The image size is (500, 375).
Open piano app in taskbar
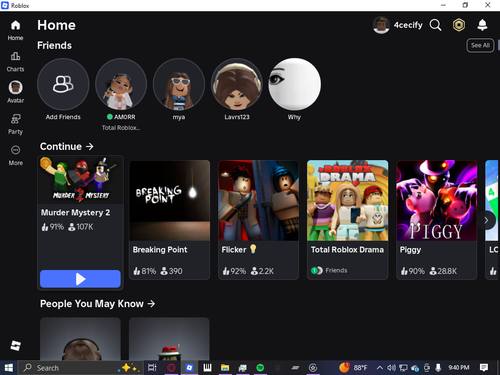click(x=207, y=368)
